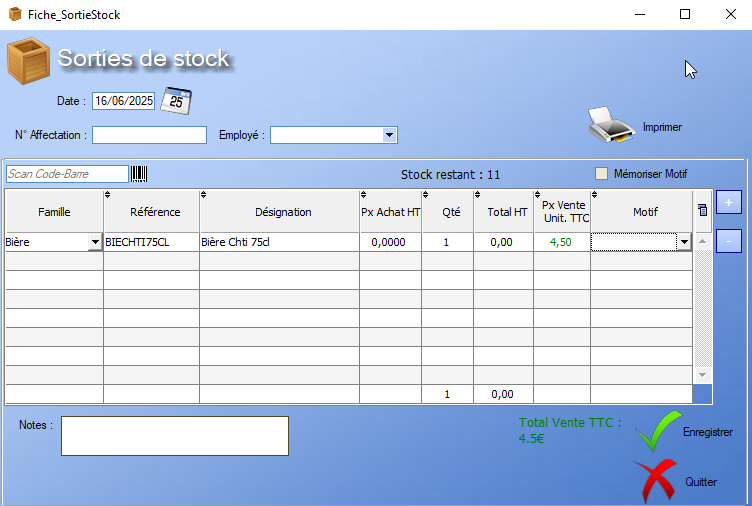Click the green checkmark Enregistrer icon
The image size is (752, 506).
pyautogui.click(x=658, y=432)
